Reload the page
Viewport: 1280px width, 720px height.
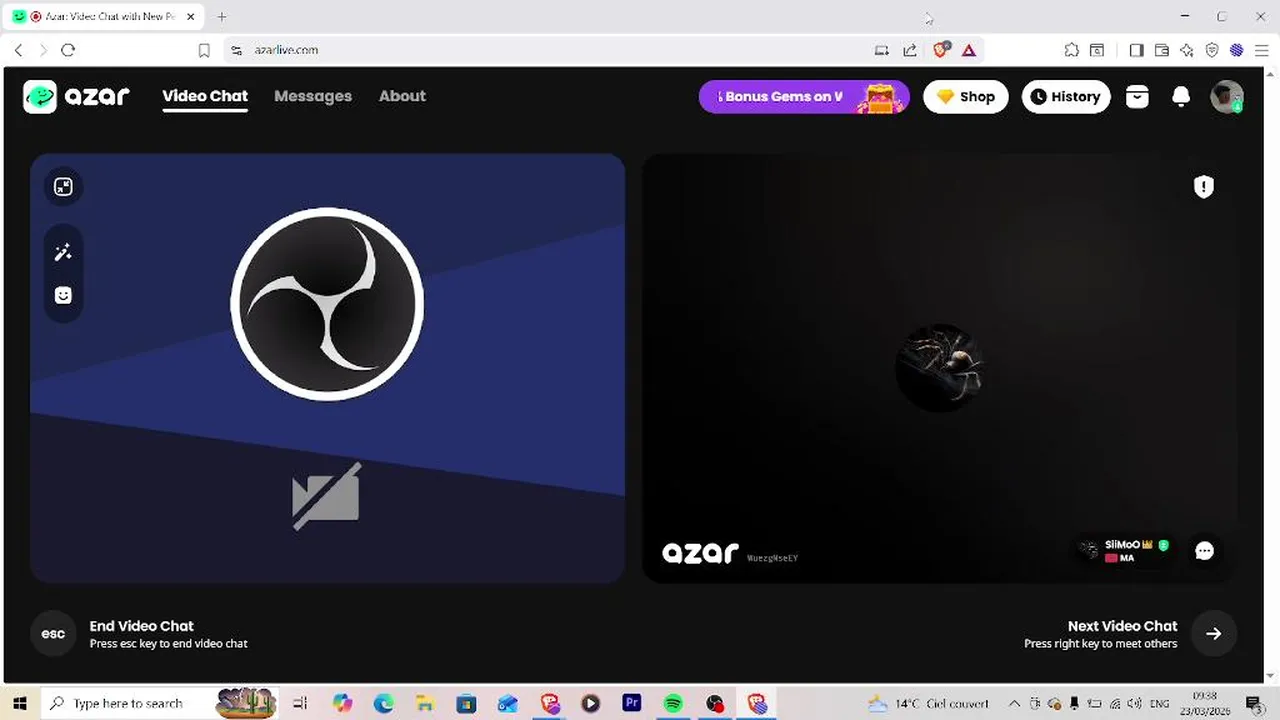point(68,50)
